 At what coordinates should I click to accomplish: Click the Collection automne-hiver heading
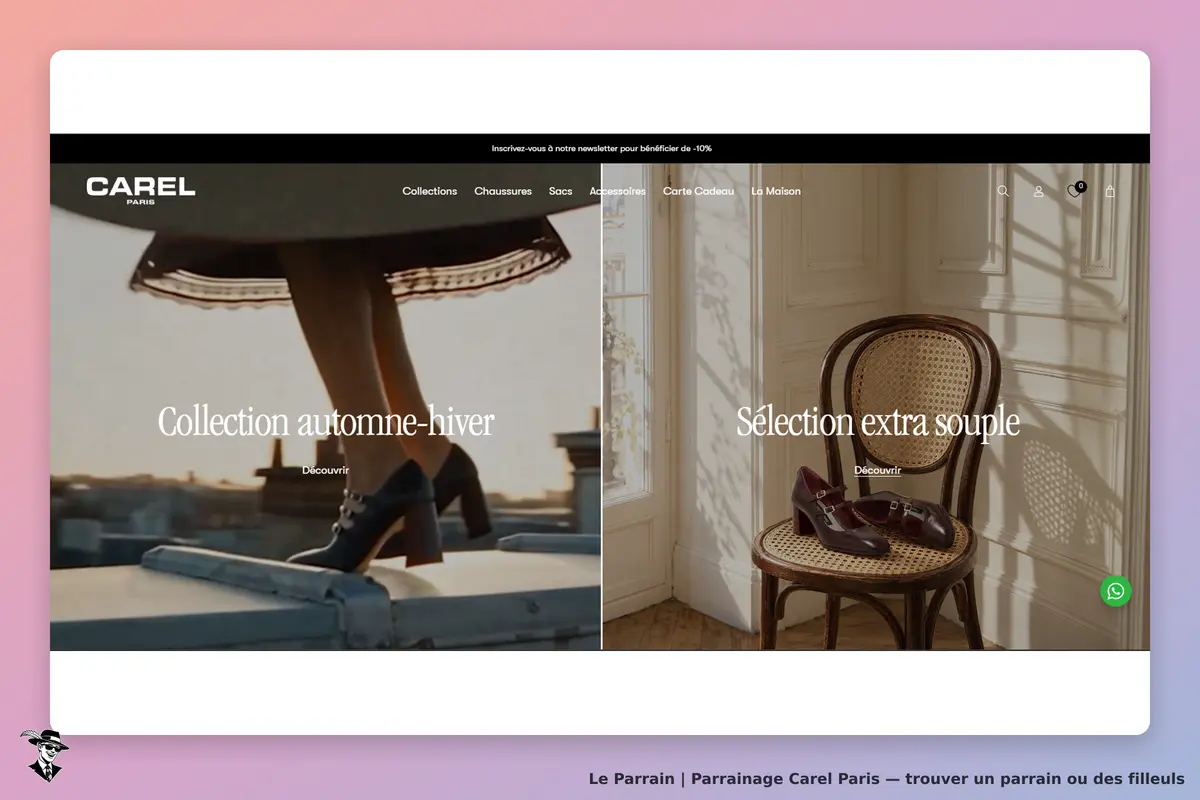point(326,421)
